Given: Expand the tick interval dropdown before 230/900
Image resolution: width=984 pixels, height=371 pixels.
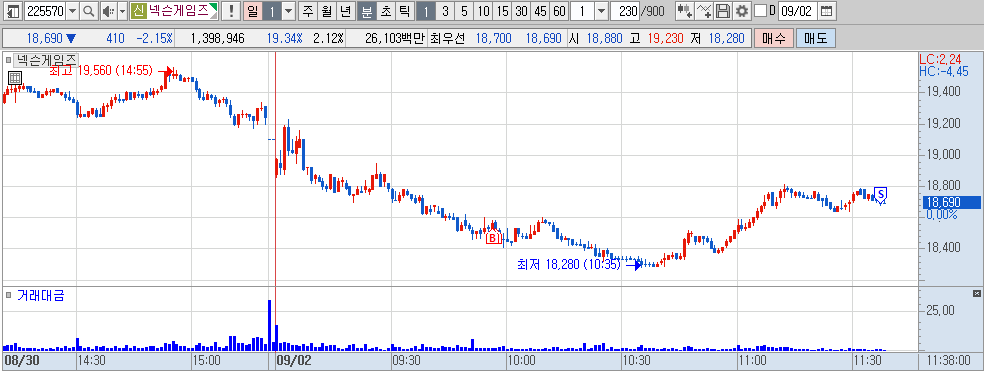Looking at the screenshot, I should pyautogui.click(x=601, y=11).
